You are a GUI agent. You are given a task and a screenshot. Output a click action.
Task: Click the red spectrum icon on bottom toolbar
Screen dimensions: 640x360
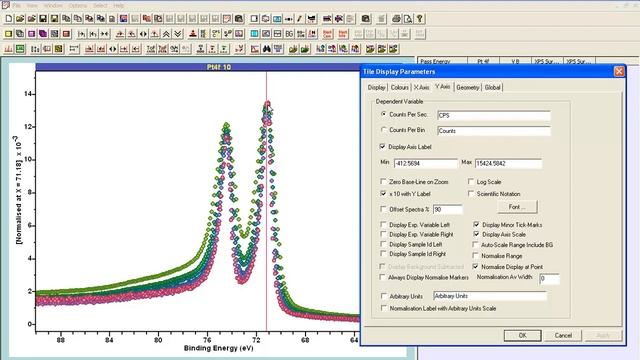[x=9, y=49]
